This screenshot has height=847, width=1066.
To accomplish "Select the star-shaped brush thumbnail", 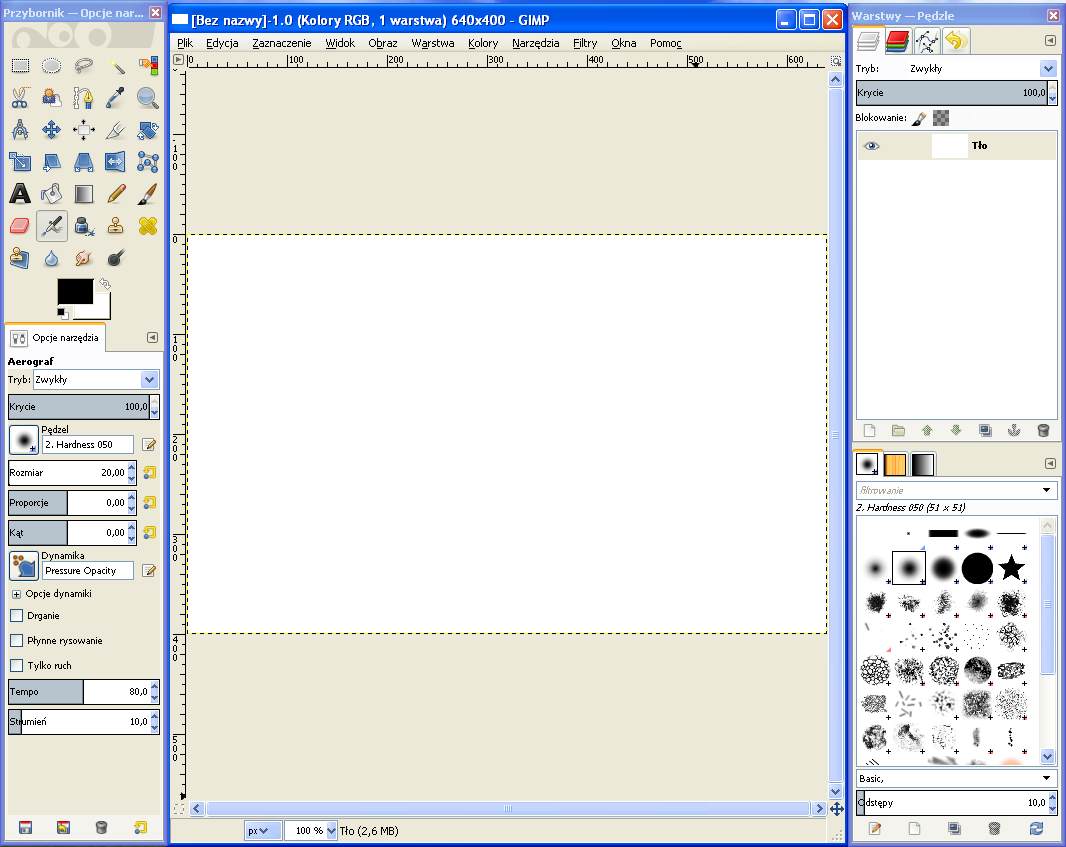I will click(x=1012, y=568).
